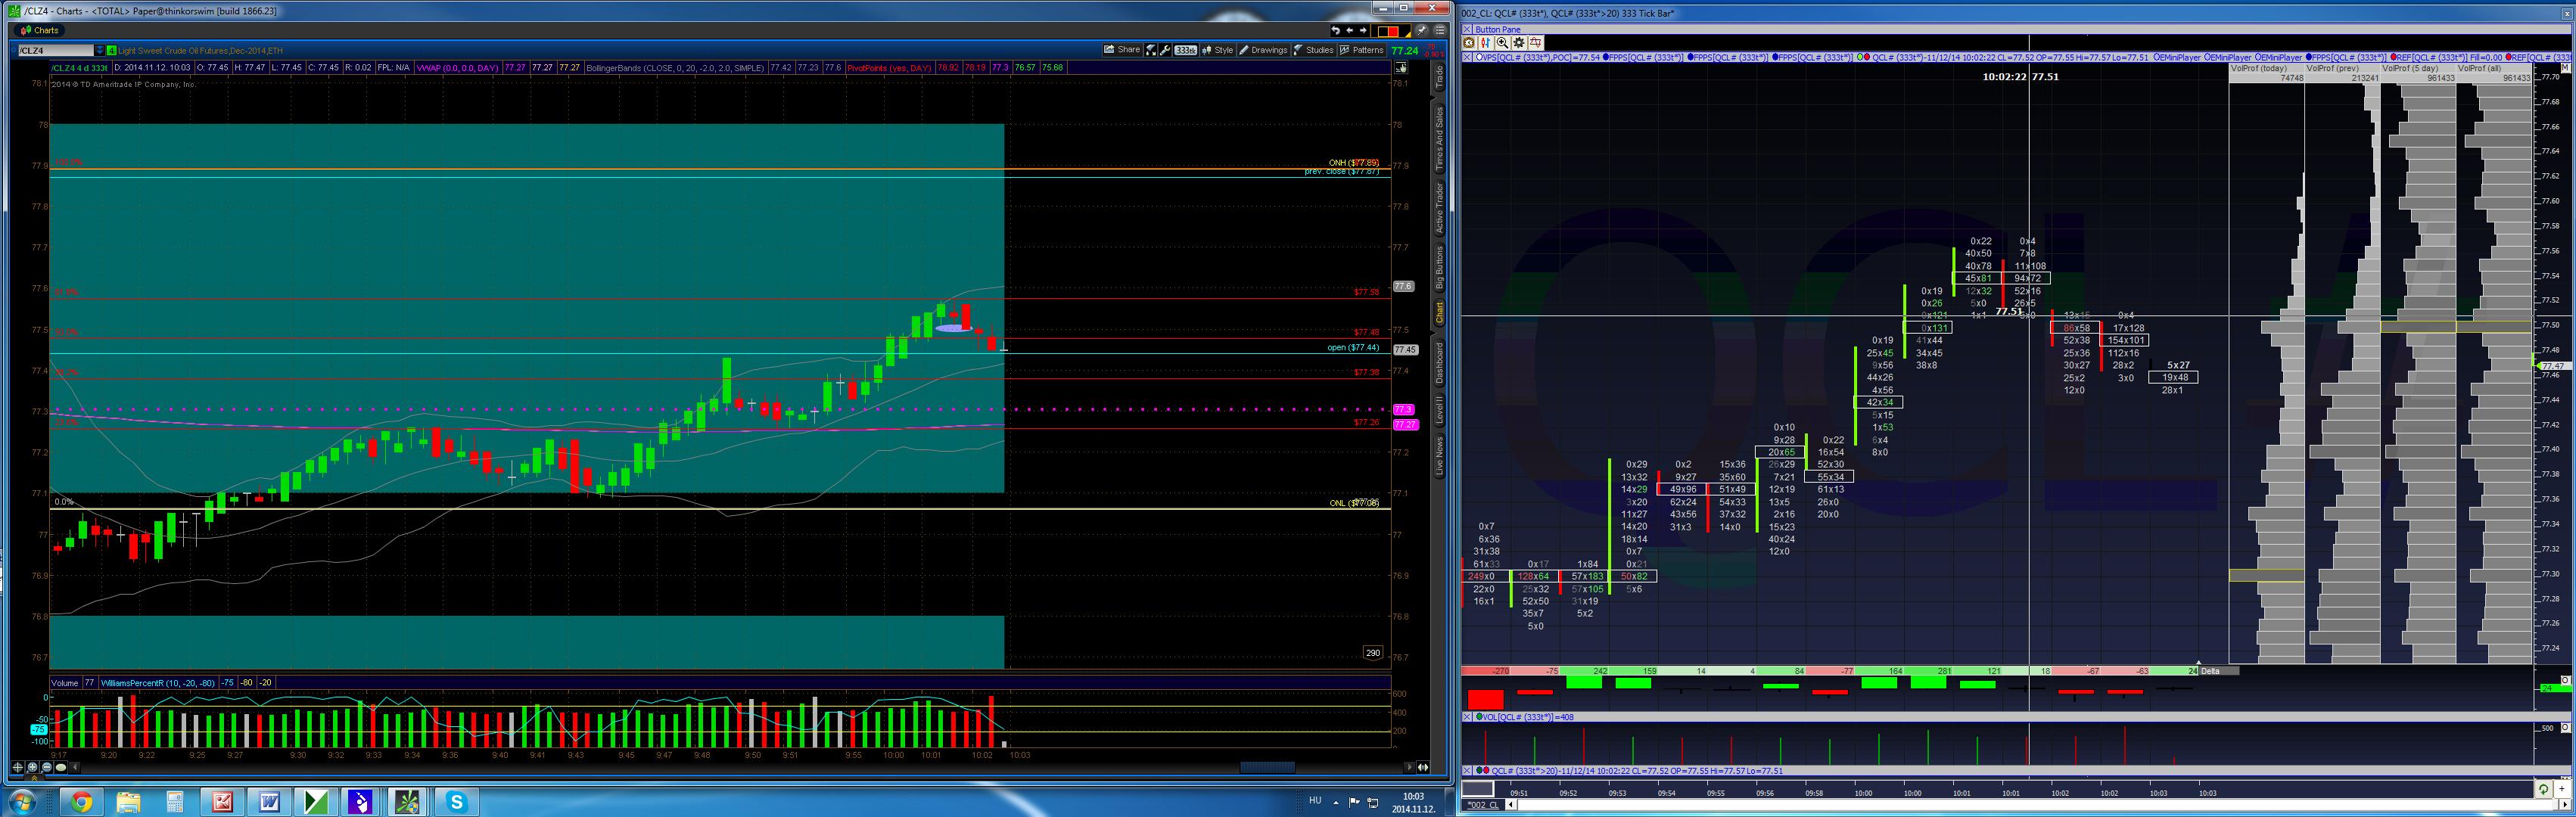Click the gear settings icon in Button Pane
This screenshot has width=2576, height=817.
1519,43
